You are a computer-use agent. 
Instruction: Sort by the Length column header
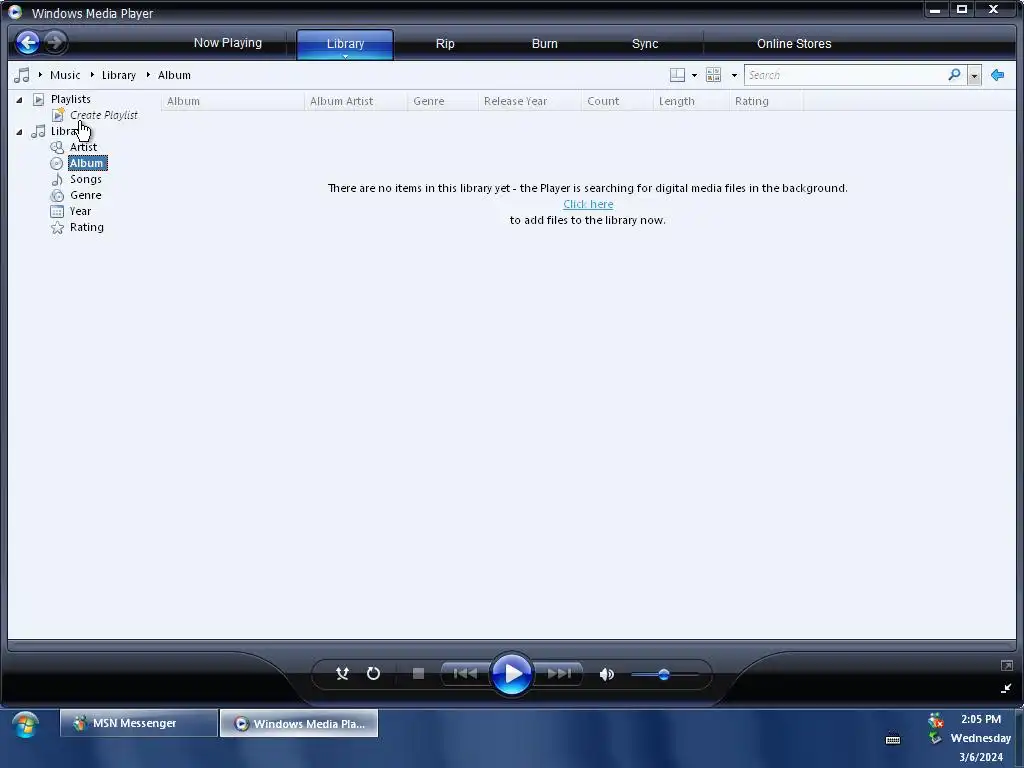point(691,101)
